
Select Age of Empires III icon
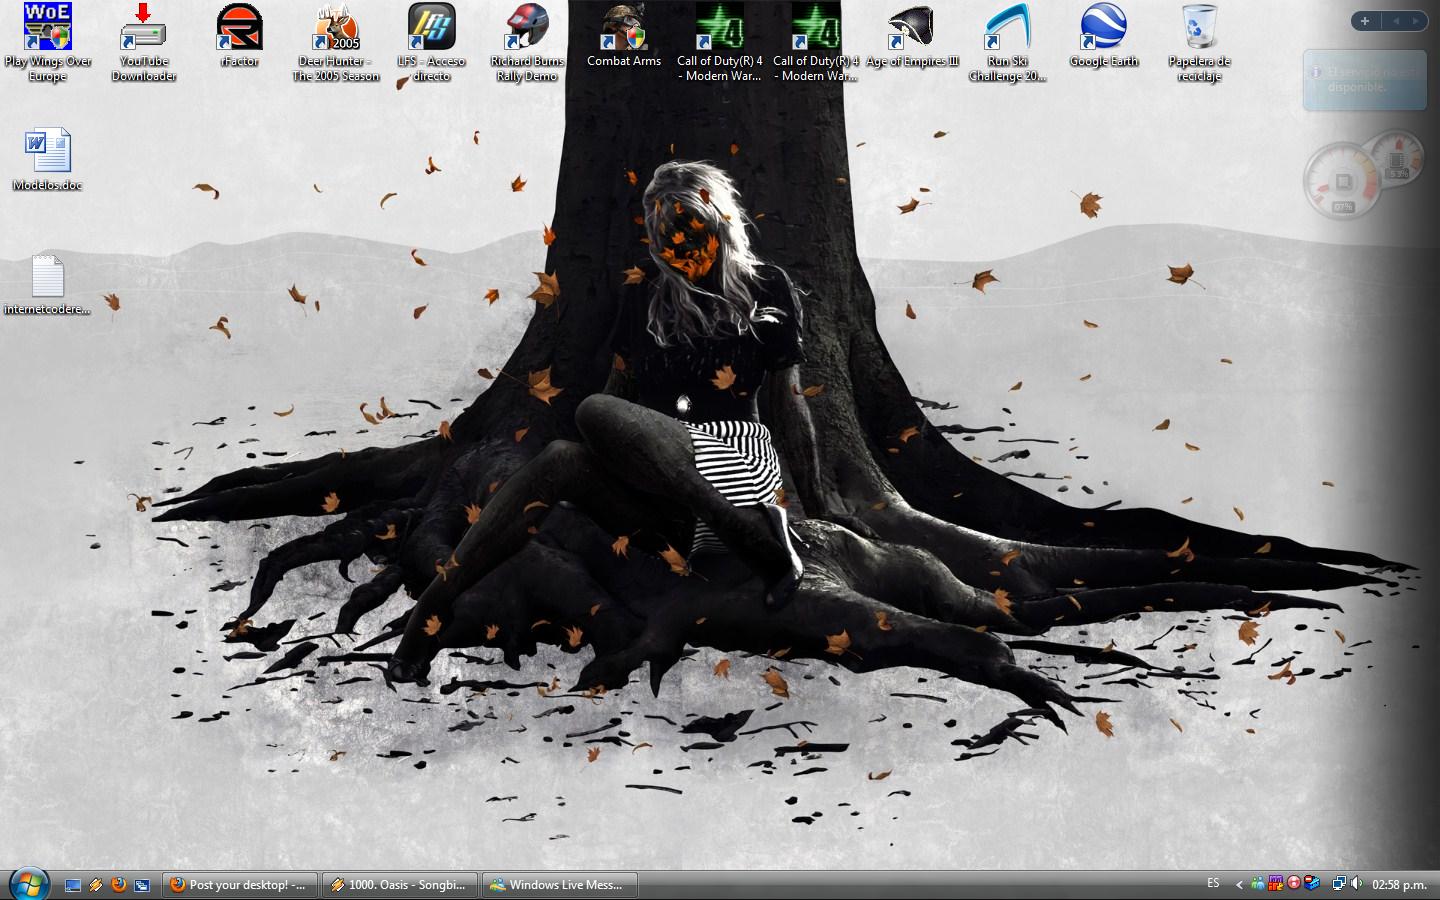coord(912,35)
